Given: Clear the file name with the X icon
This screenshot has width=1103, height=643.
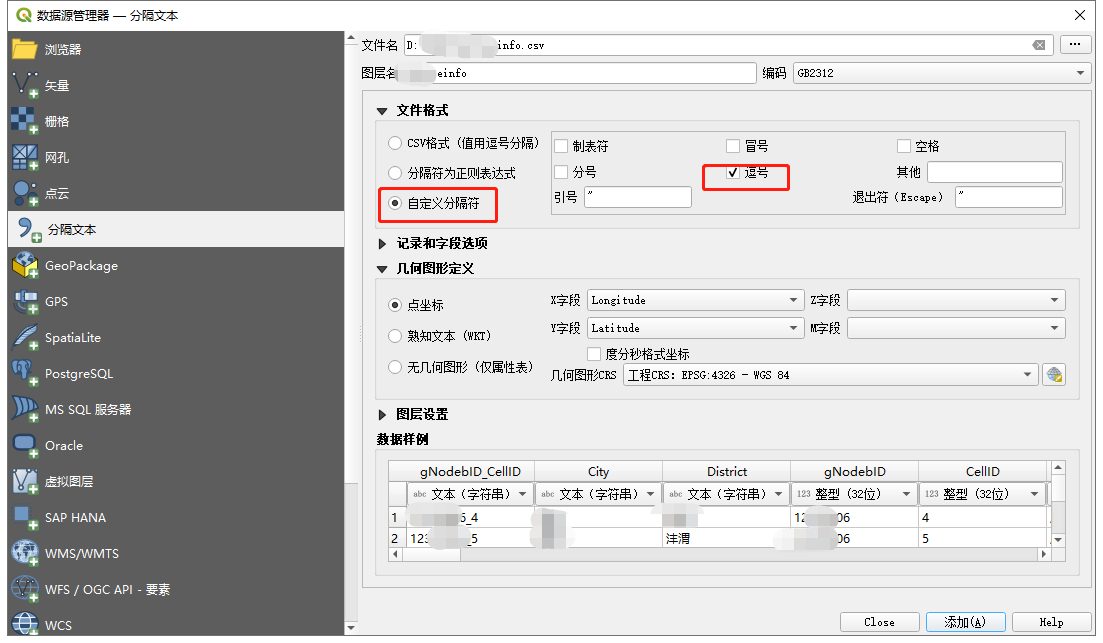Looking at the screenshot, I should pyautogui.click(x=1039, y=45).
